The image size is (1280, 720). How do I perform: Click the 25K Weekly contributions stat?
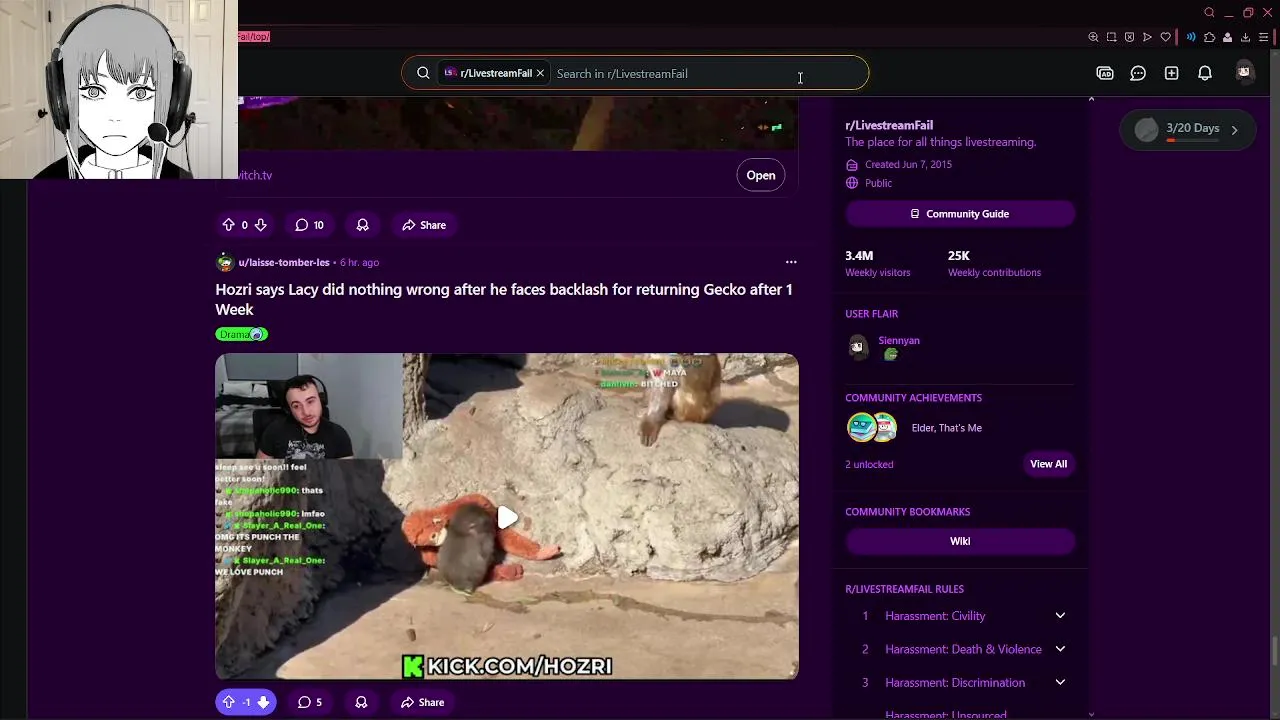pos(994,263)
